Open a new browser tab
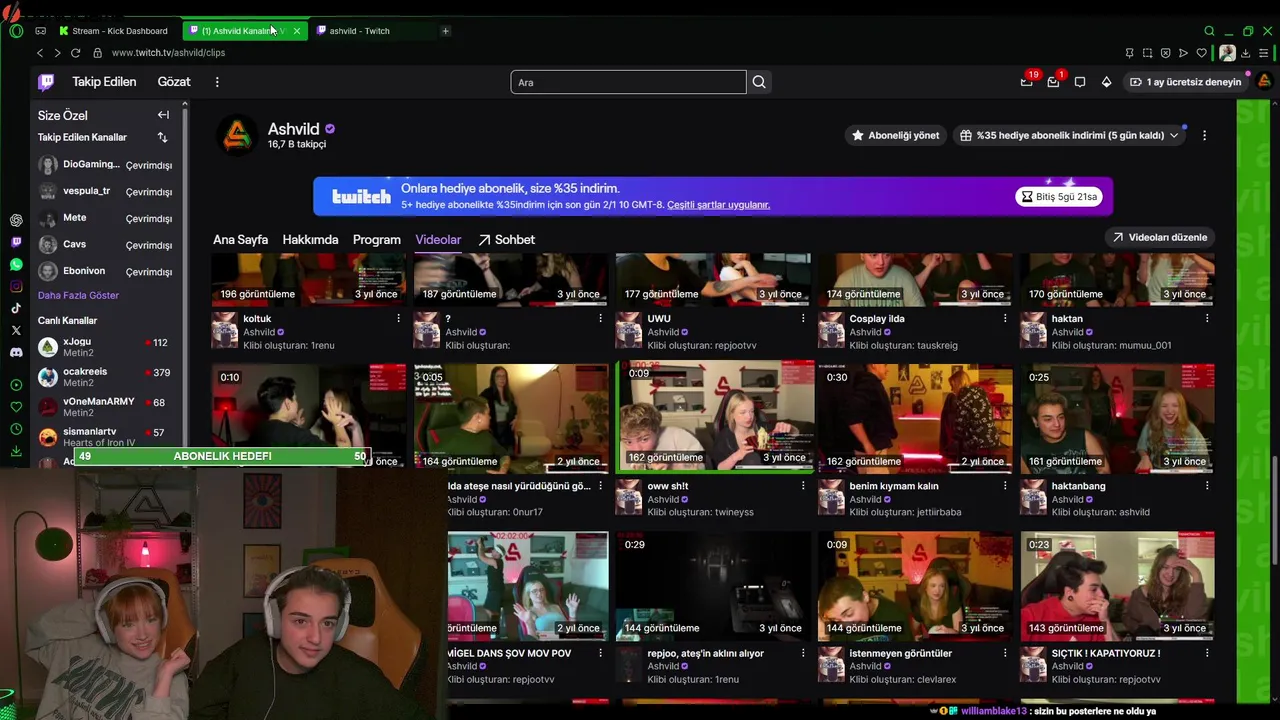 pos(445,31)
